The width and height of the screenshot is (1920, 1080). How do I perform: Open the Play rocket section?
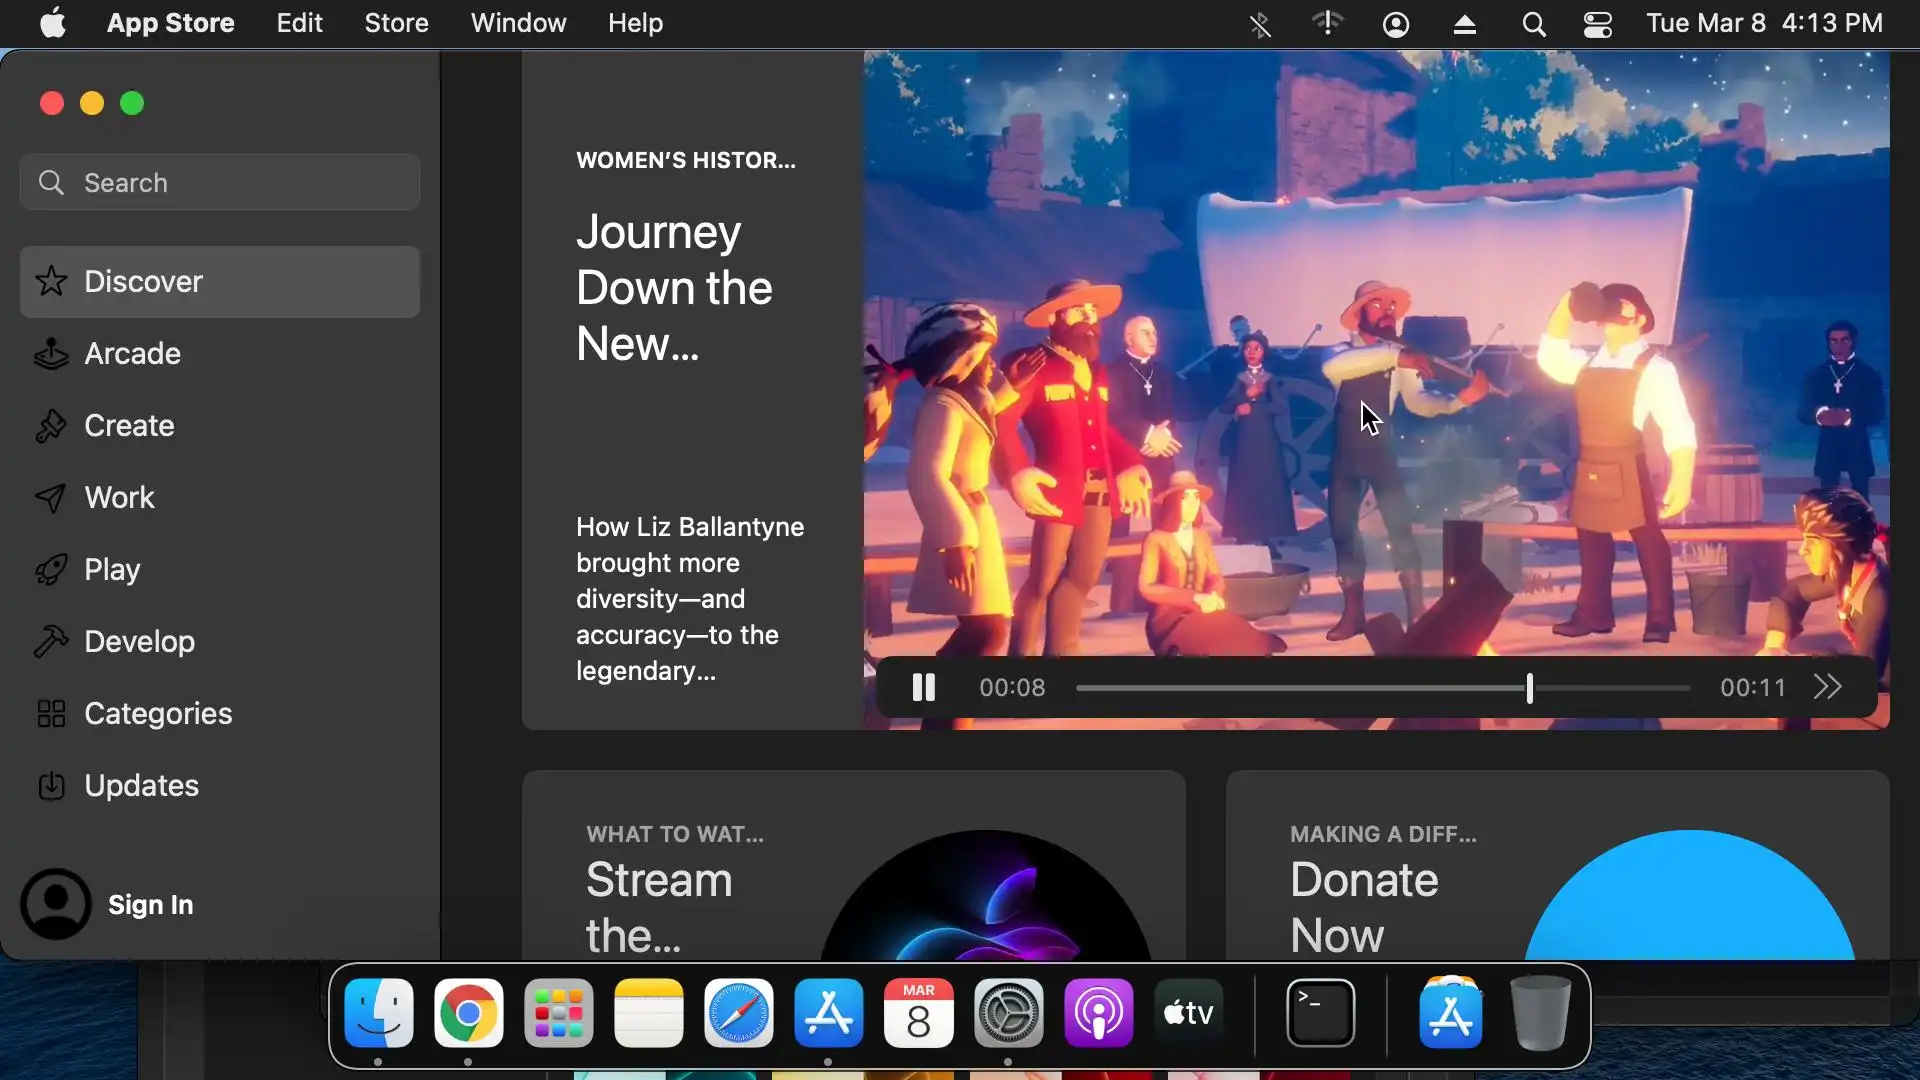click(111, 569)
